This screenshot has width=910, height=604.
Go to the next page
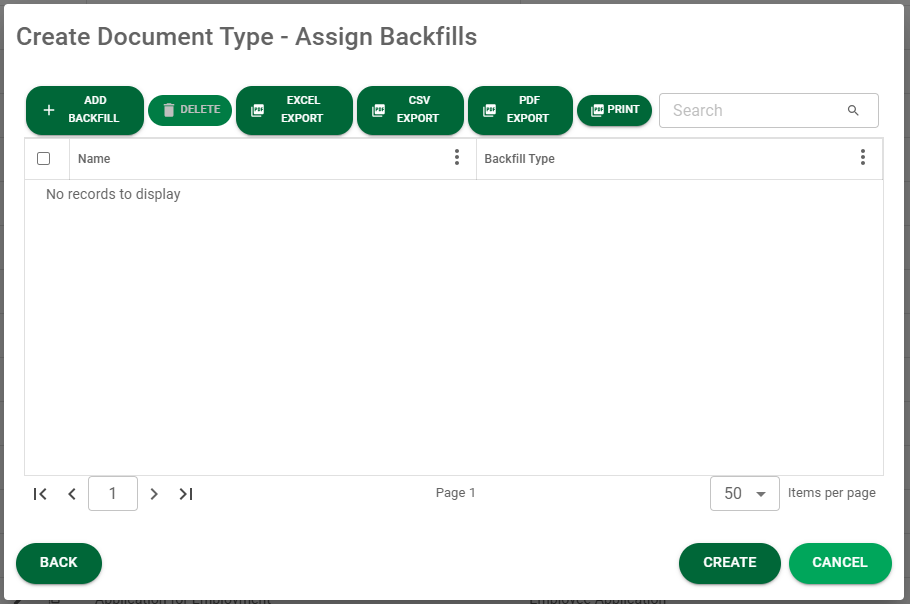click(154, 494)
